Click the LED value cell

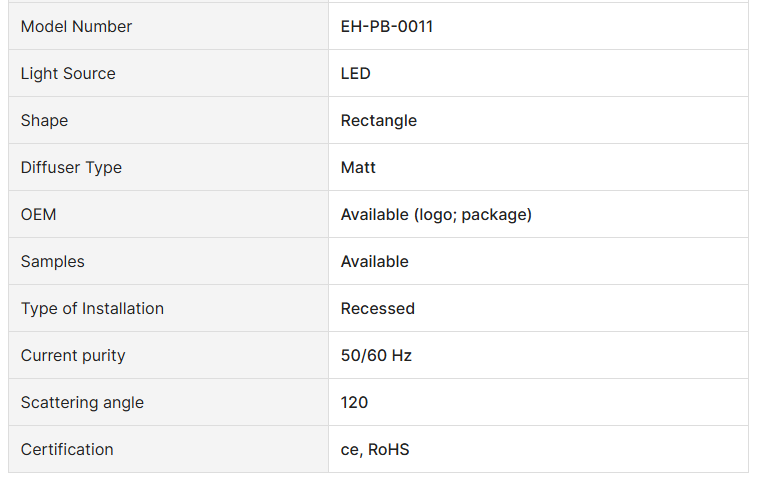click(356, 74)
